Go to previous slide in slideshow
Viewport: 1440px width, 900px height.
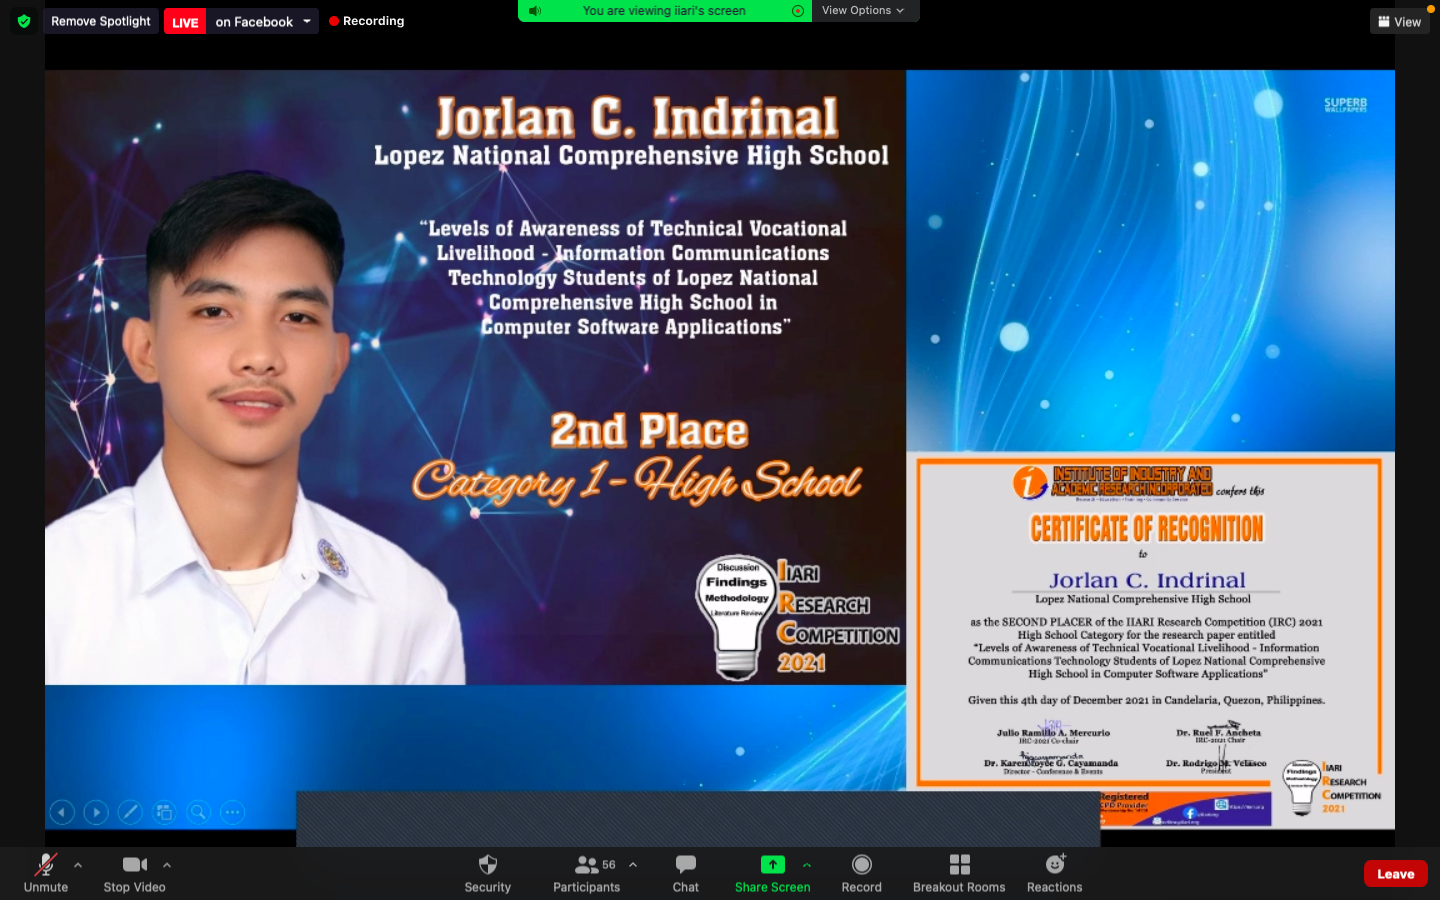tap(62, 812)
